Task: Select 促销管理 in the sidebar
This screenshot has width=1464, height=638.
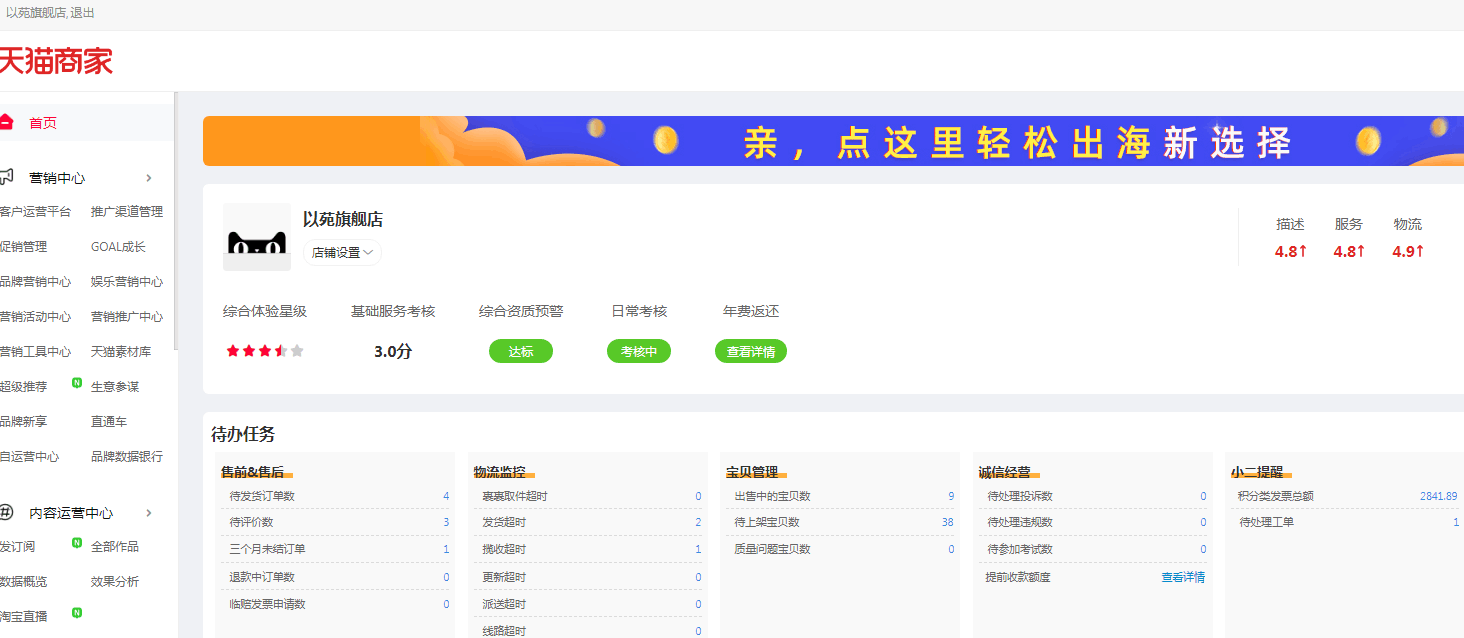Action: (x=24, y=247)
